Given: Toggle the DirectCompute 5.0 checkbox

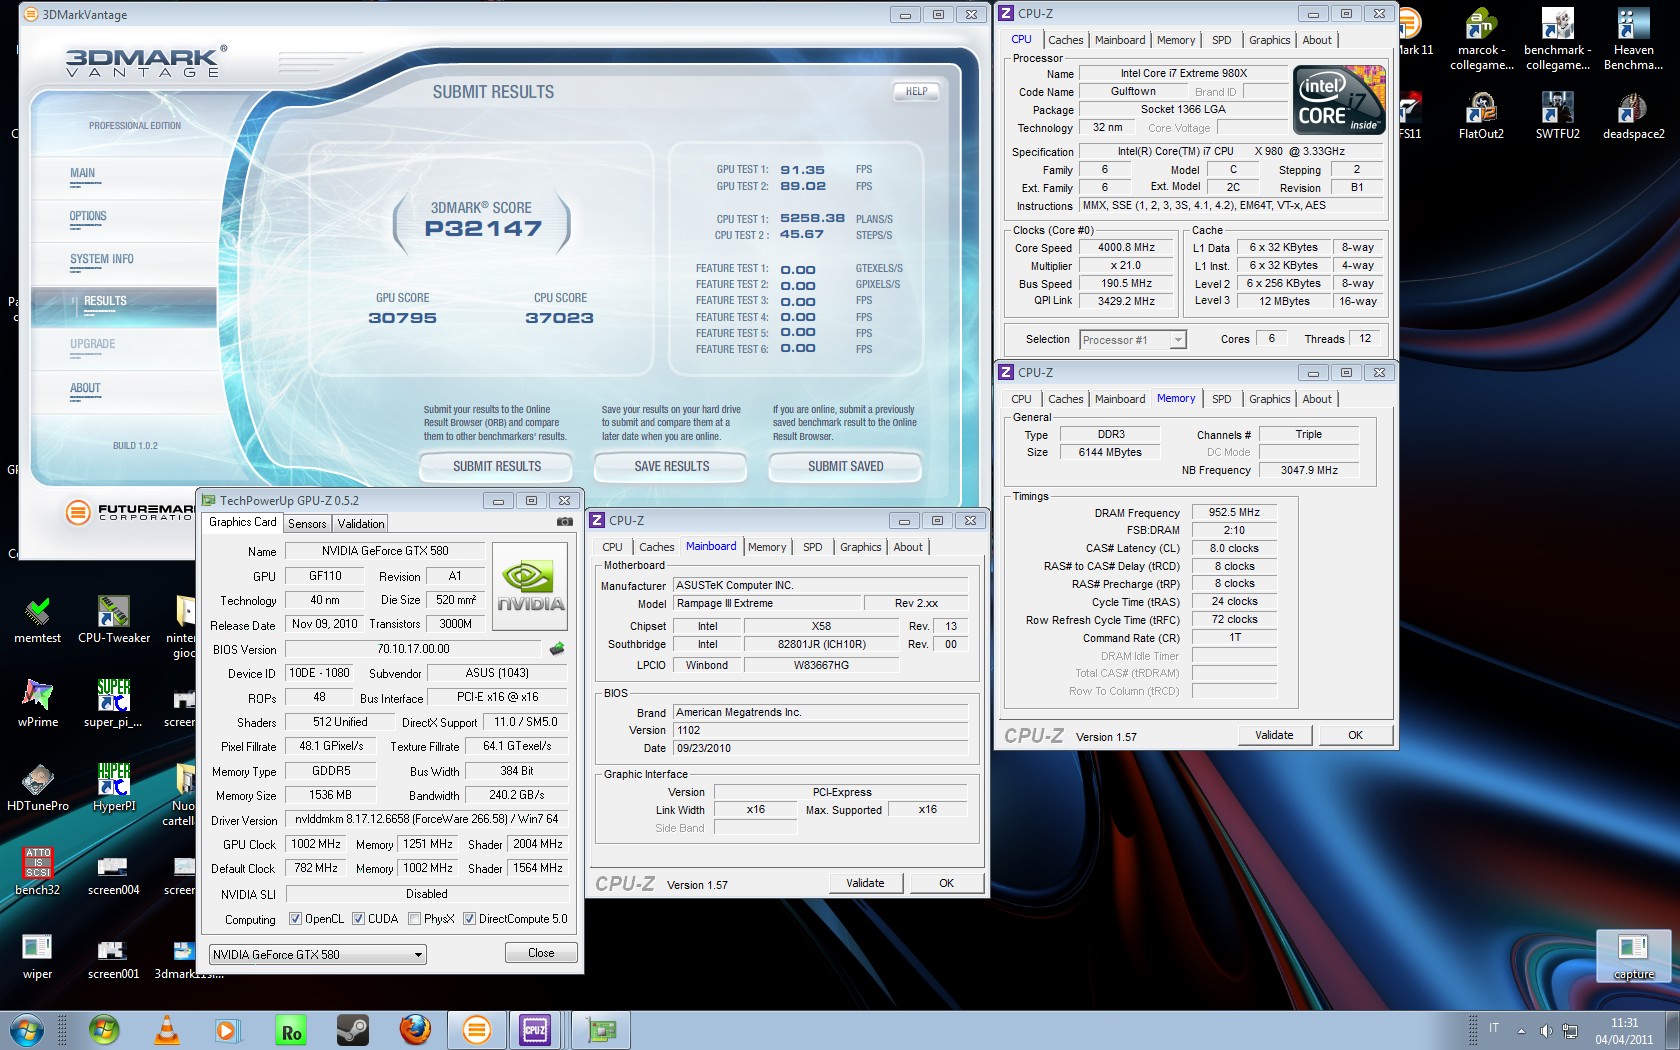Looking at the screenshot, I should [x=469, y=919].
